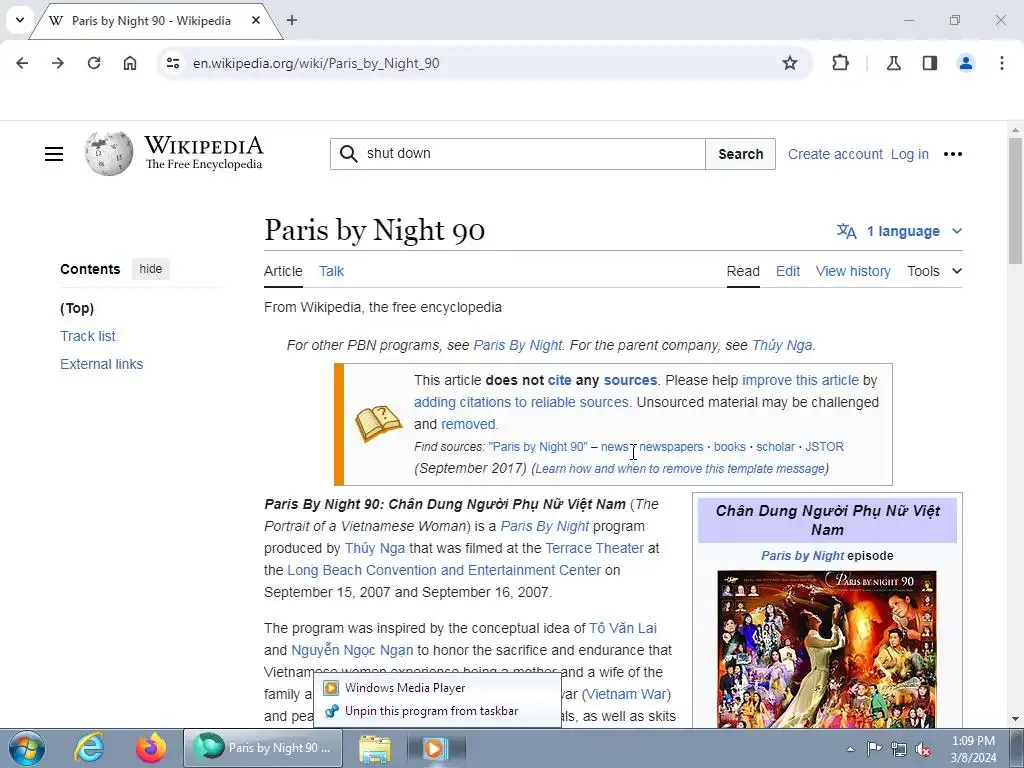Image resolution: width=1024 pixels, height=768 pixels.
Task: Toggle the browser side panel
Action: 930,63
